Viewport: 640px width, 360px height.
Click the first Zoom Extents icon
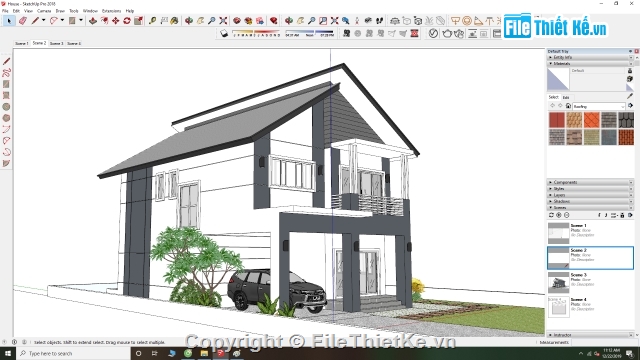(x=223, y=20)
